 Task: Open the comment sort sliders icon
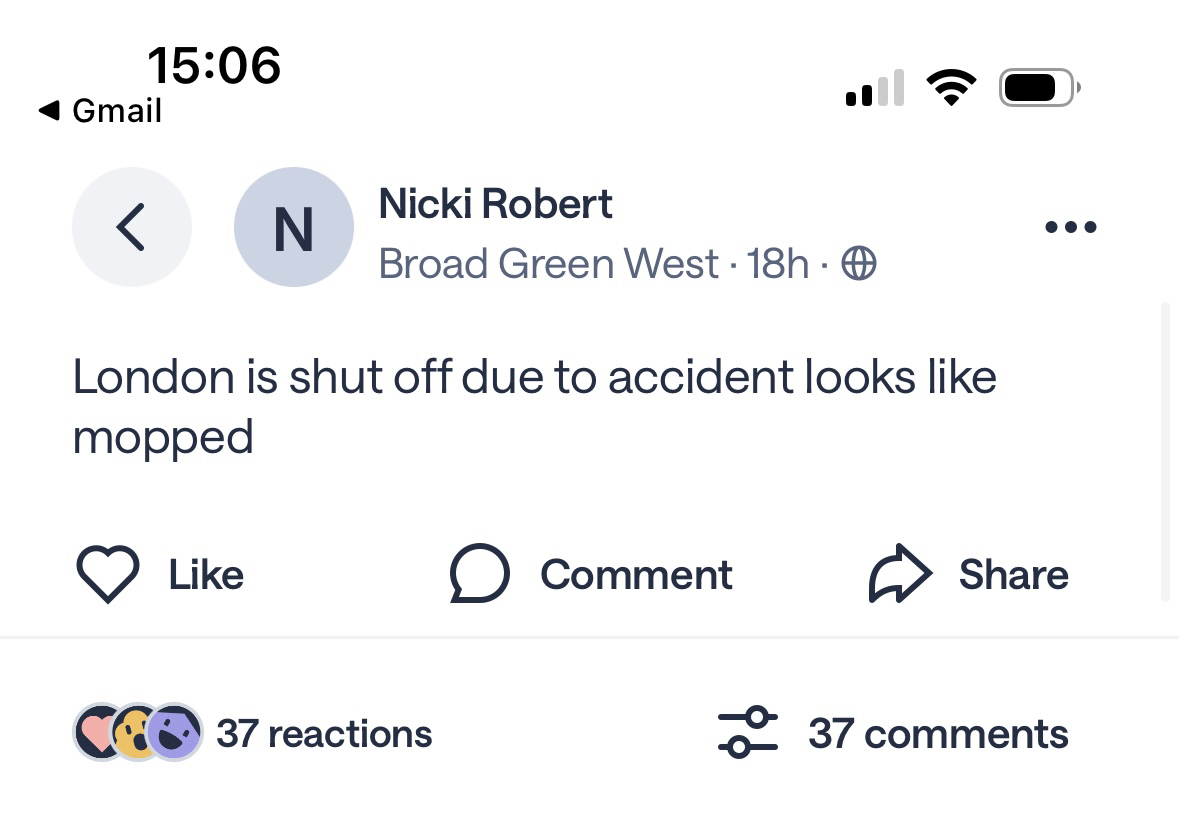(x=747, y=733)
